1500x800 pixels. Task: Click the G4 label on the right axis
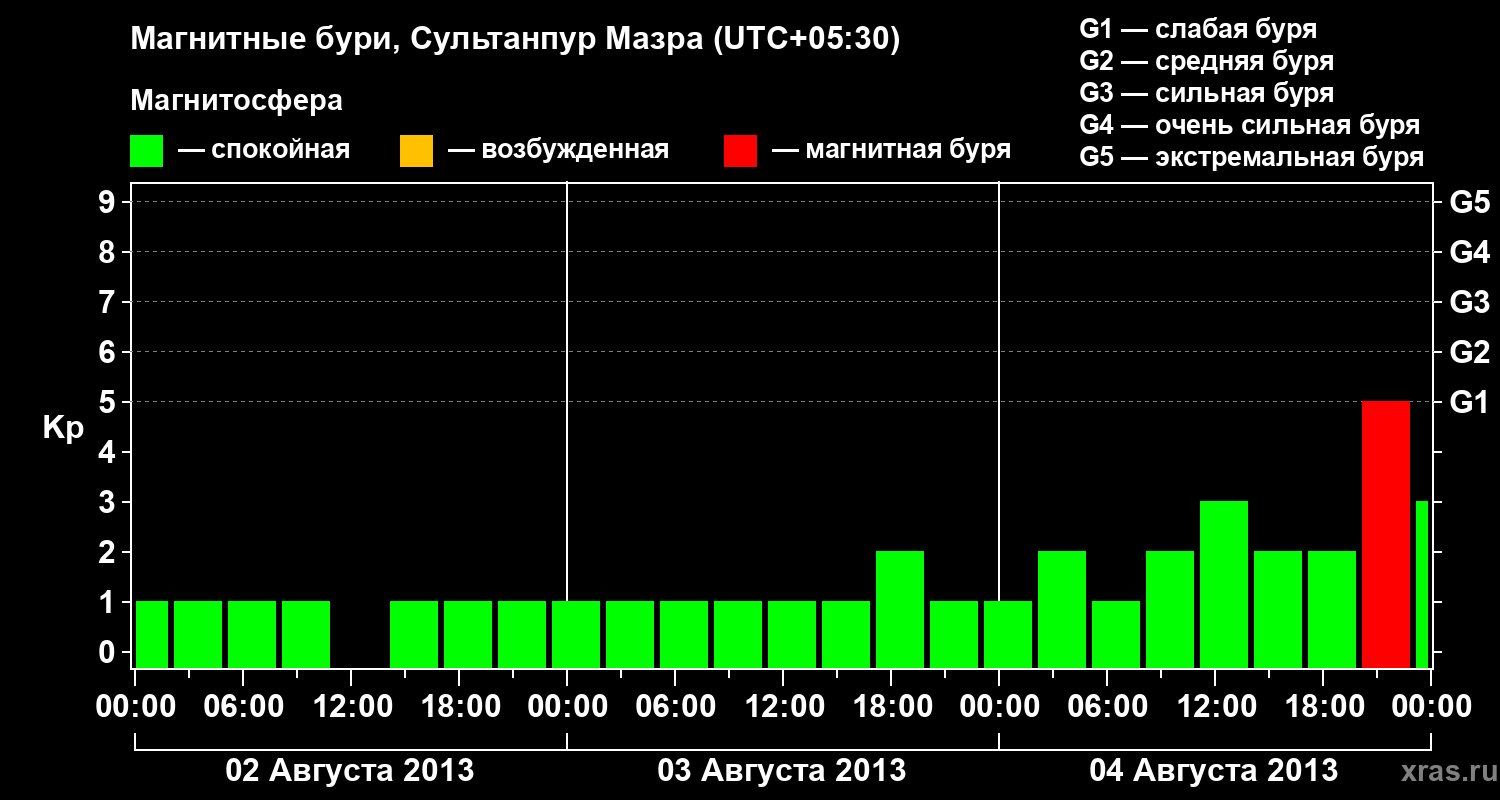point(1469,252)
